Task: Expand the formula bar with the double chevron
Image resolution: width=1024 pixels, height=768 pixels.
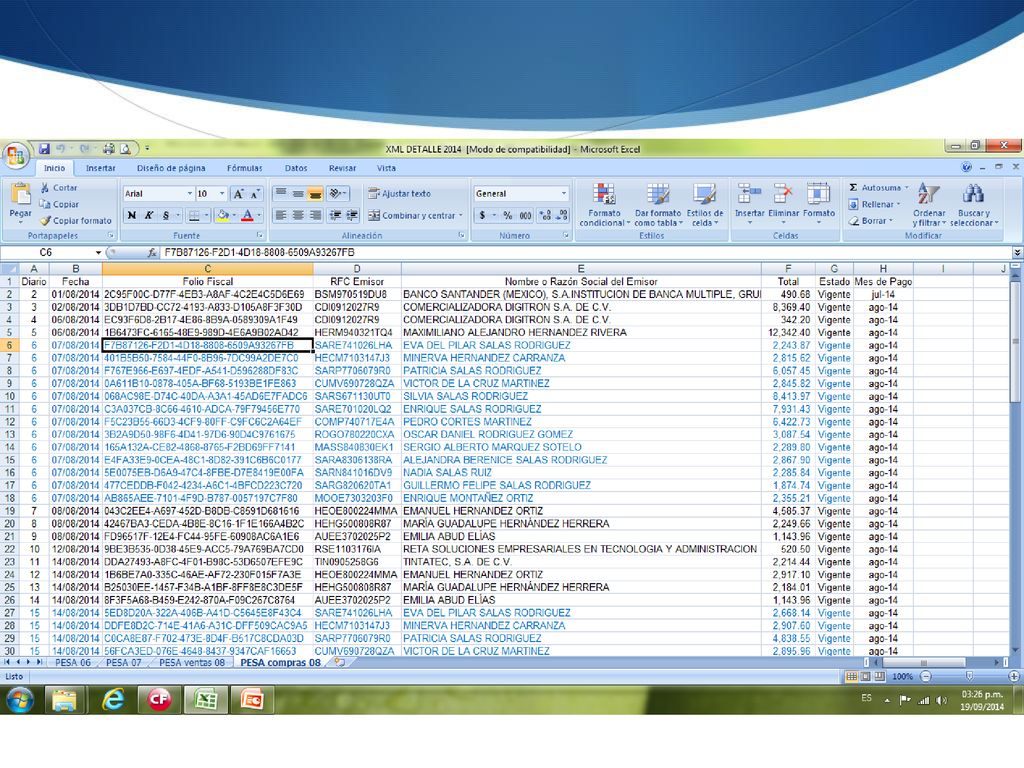Action: coord(1017,253)
